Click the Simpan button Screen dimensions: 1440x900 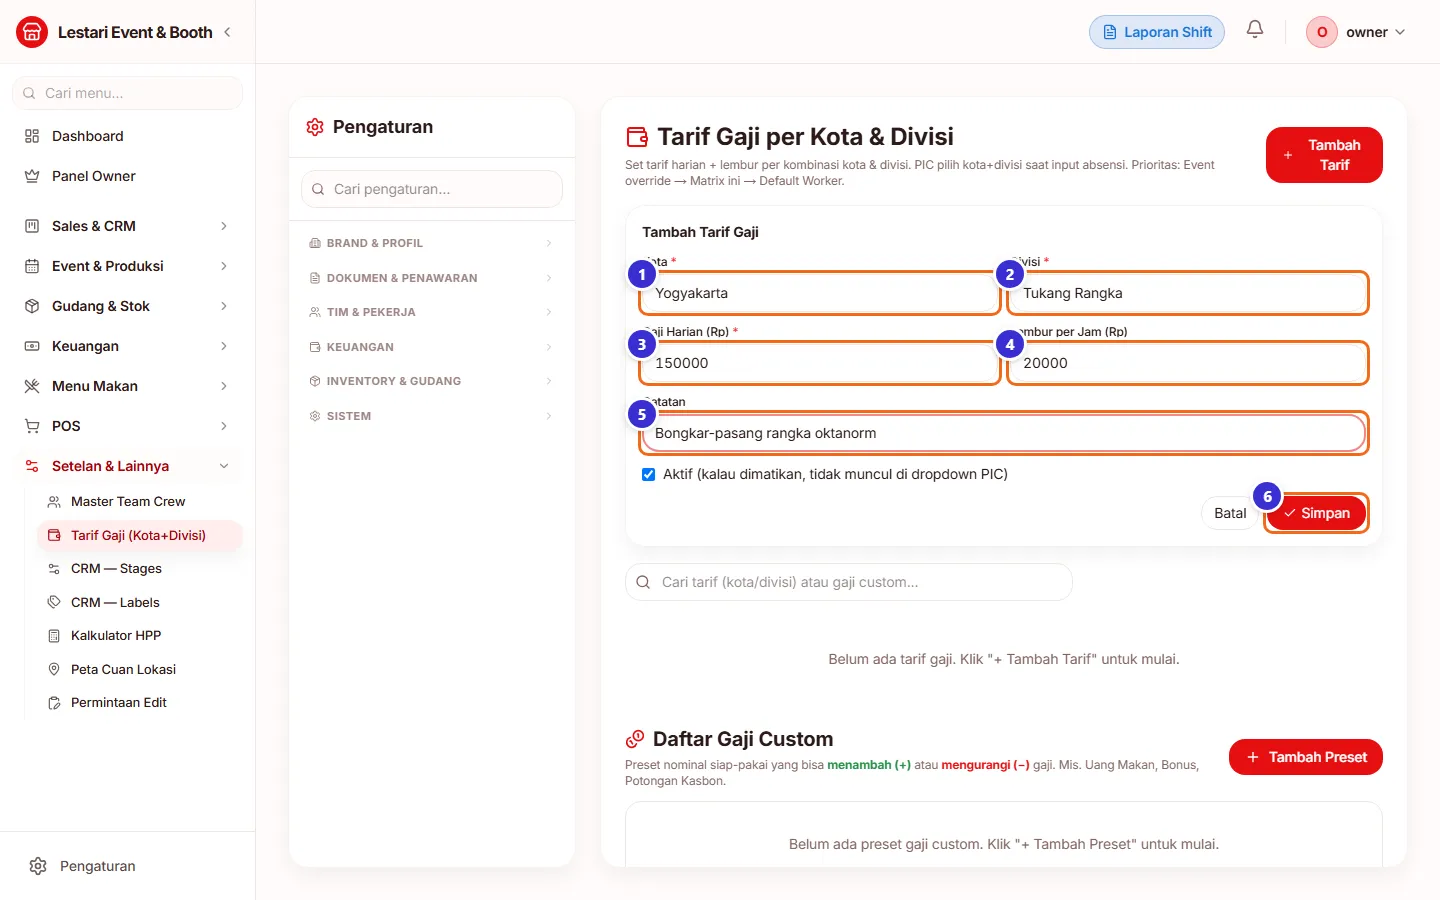[1316, 513]
